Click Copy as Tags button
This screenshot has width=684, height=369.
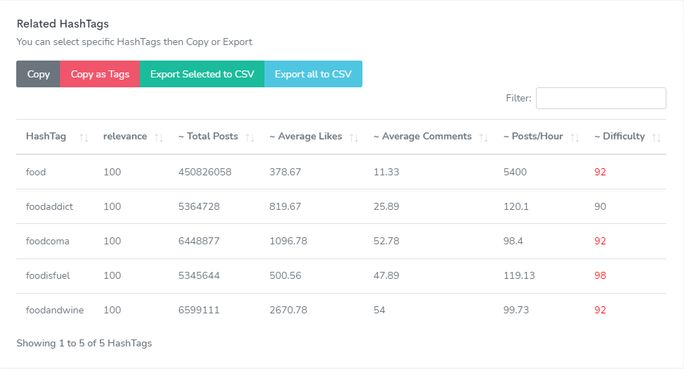(x=100, y=74)
